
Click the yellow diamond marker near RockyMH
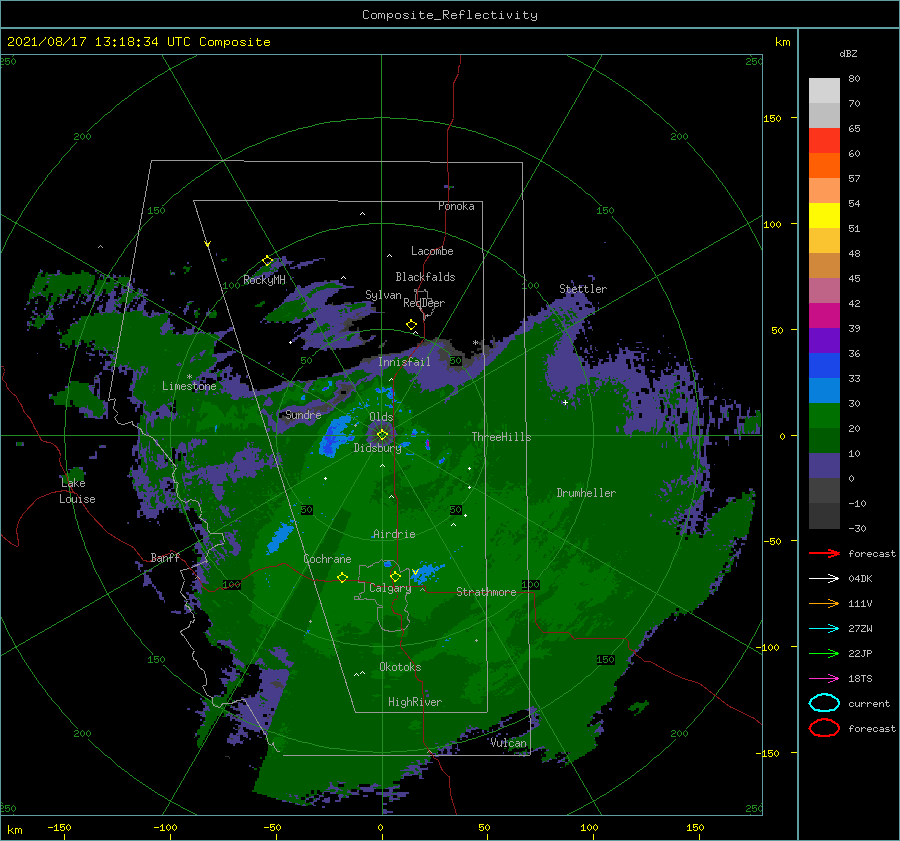point(267,261)
